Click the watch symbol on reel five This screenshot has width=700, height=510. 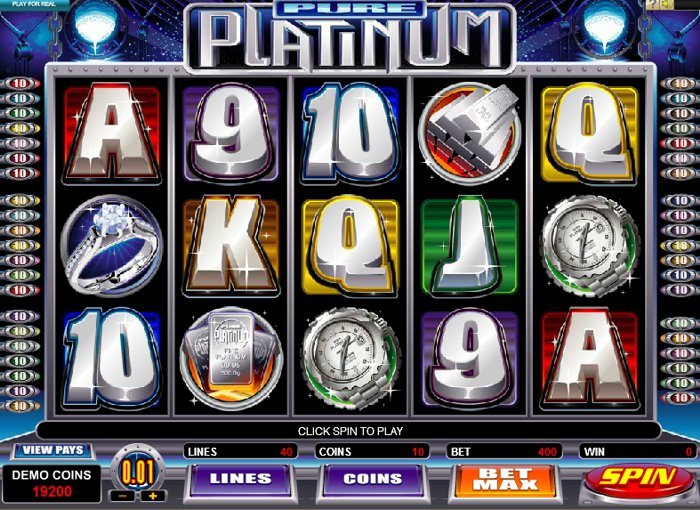coord(590,246)
